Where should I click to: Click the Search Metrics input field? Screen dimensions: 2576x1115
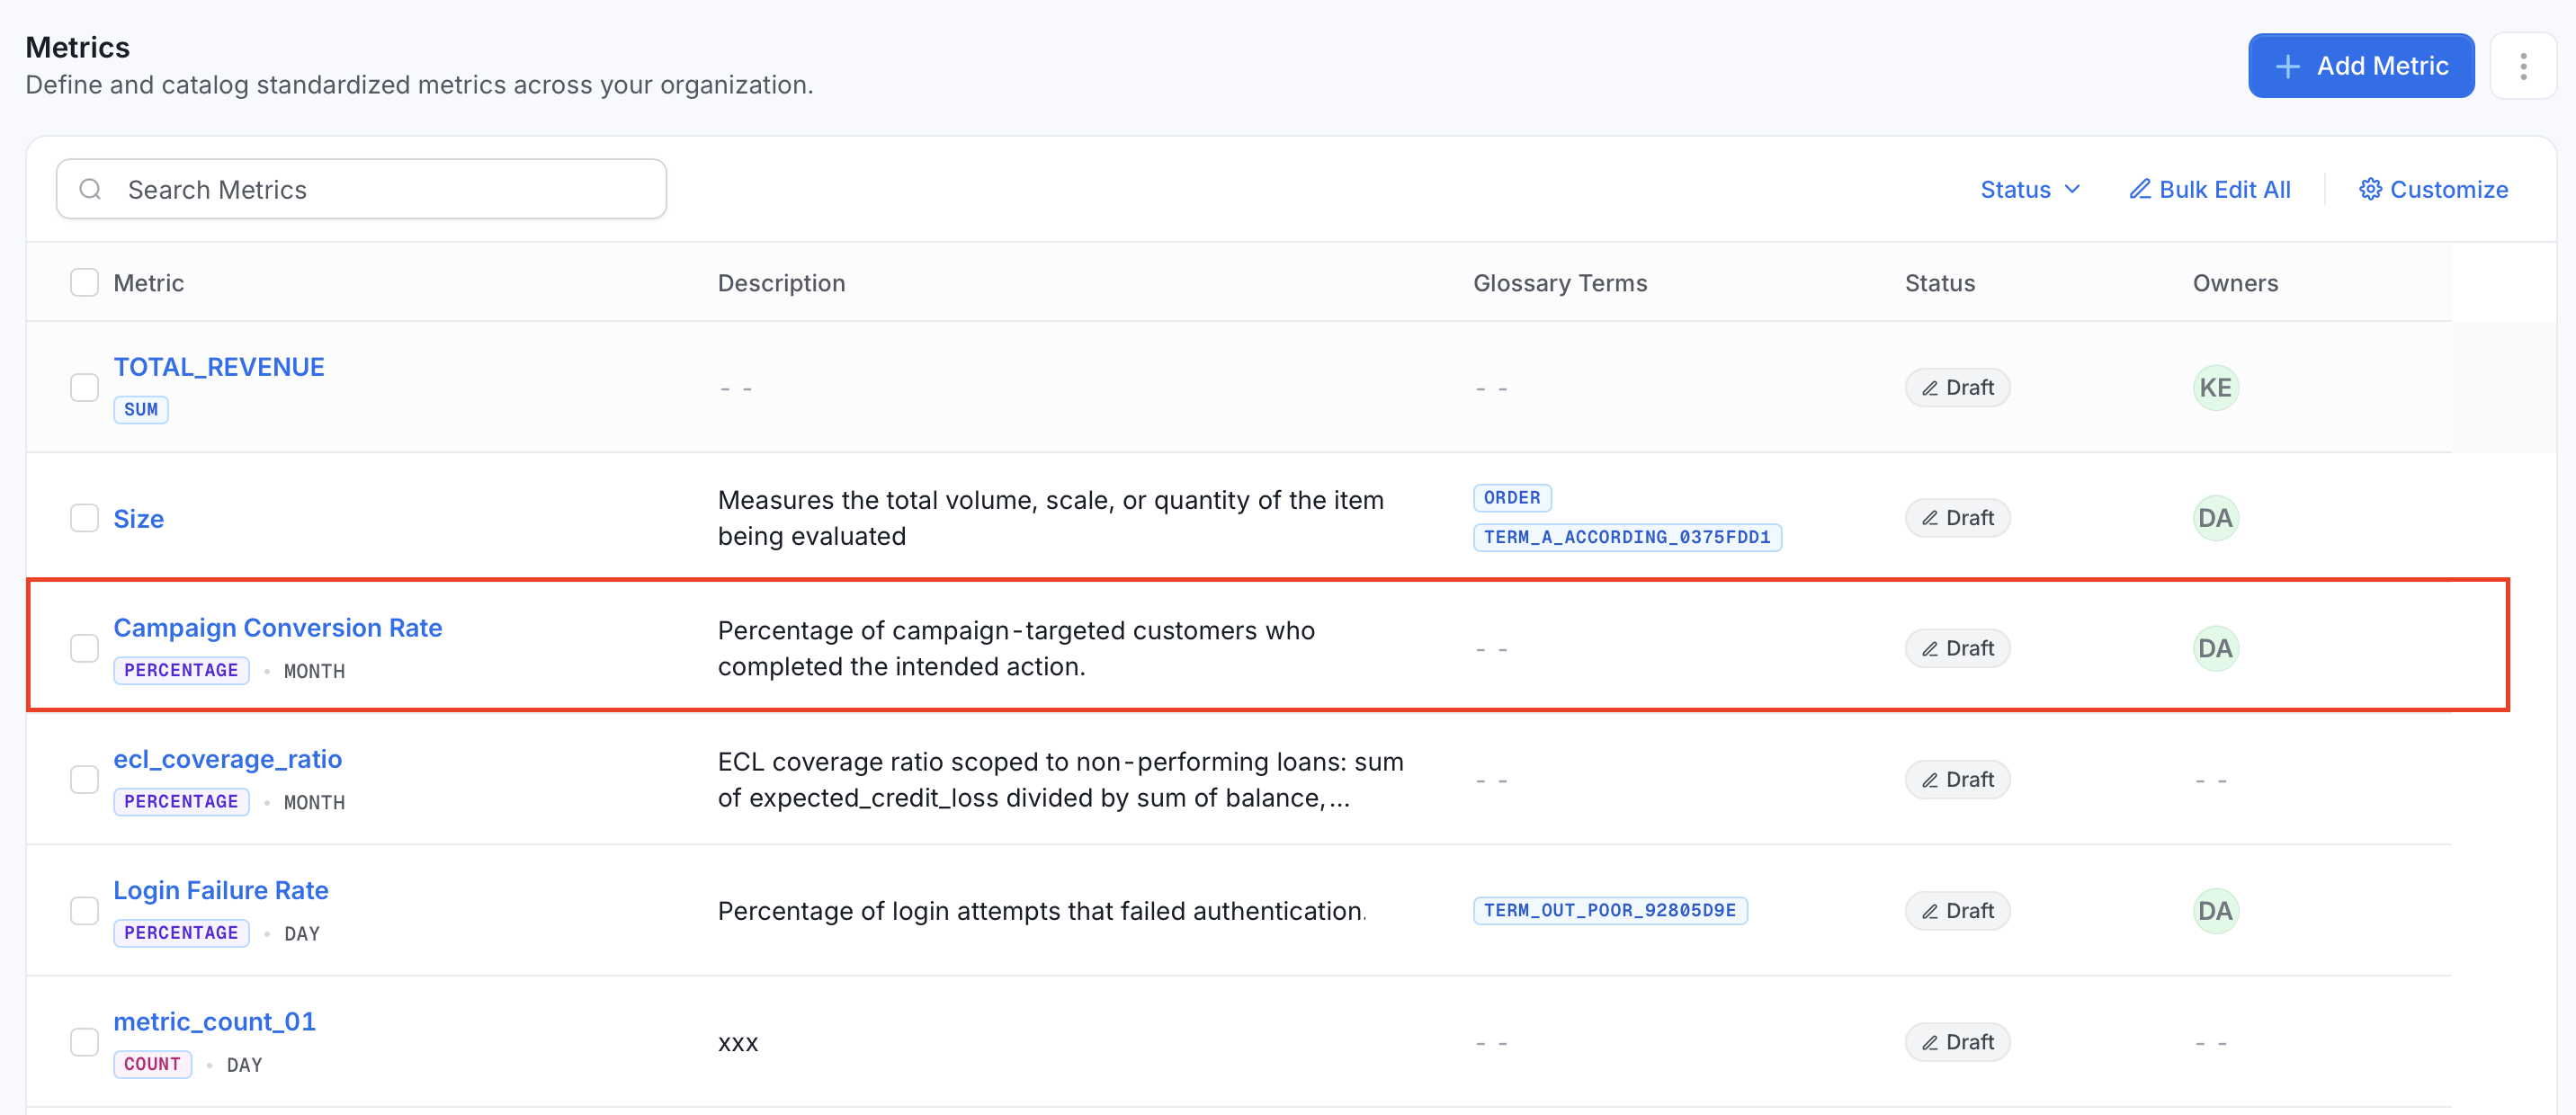coord(361,189)
